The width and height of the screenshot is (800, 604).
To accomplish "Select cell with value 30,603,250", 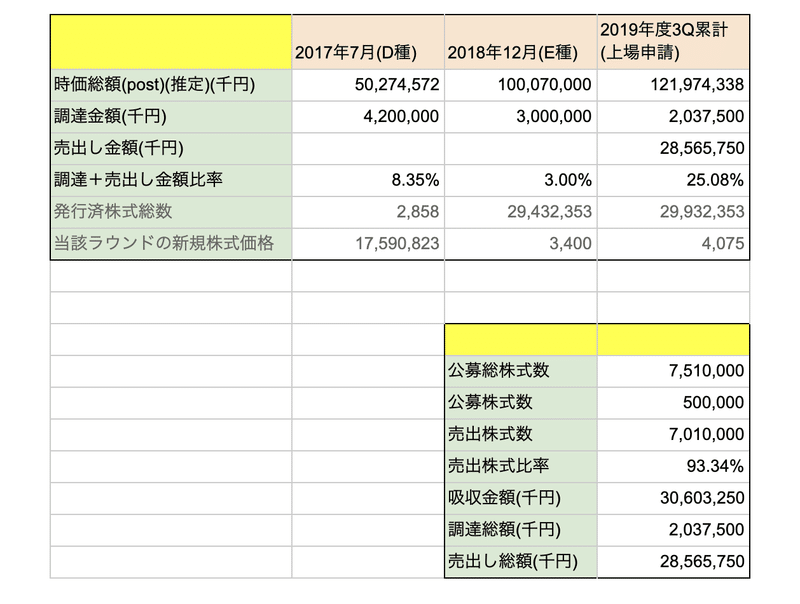I will tap(673, 498).
